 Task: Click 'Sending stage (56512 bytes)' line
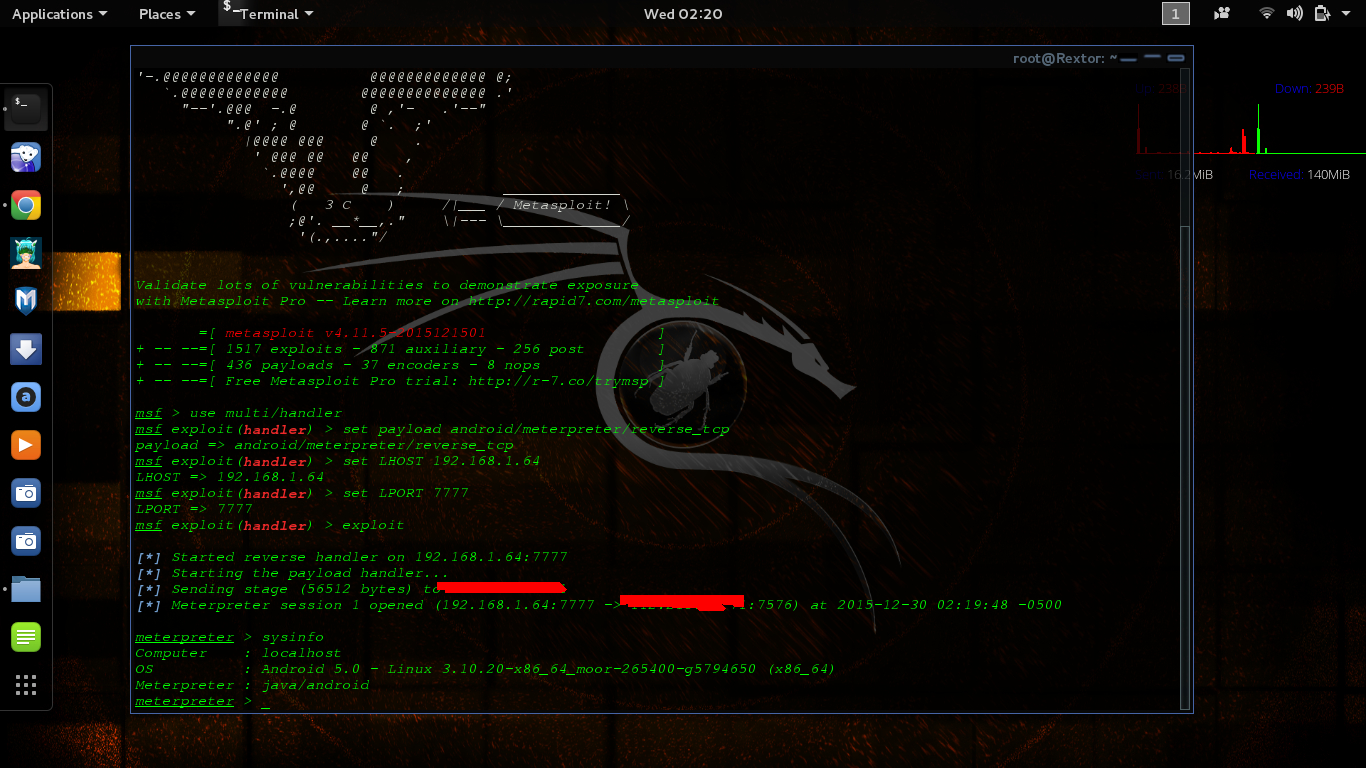point(350,589)
